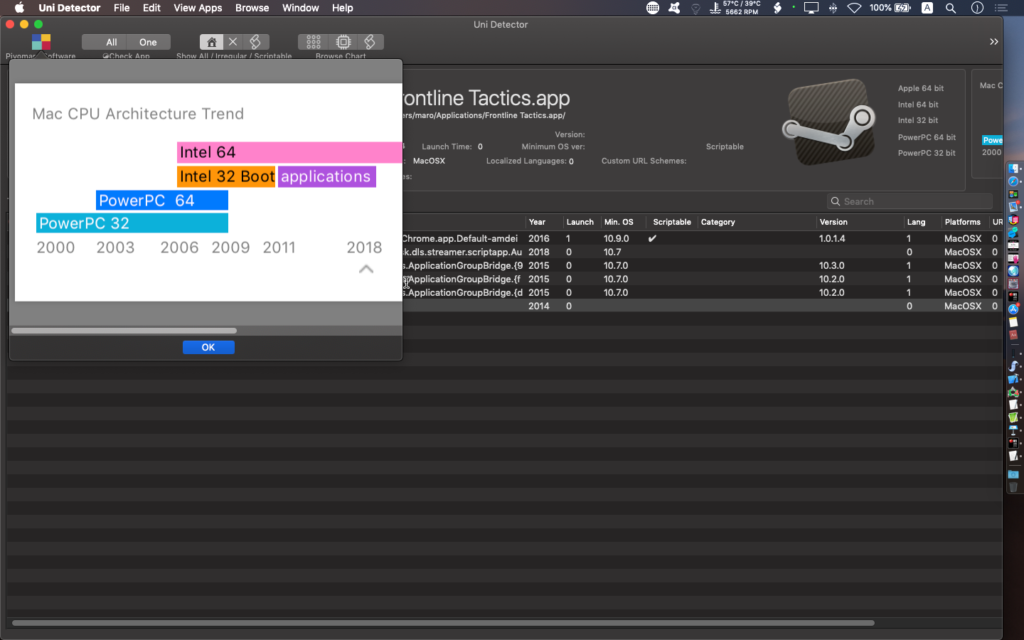Open the File menu
Viewport: 1024px width, 640px height.
(121, 8)
